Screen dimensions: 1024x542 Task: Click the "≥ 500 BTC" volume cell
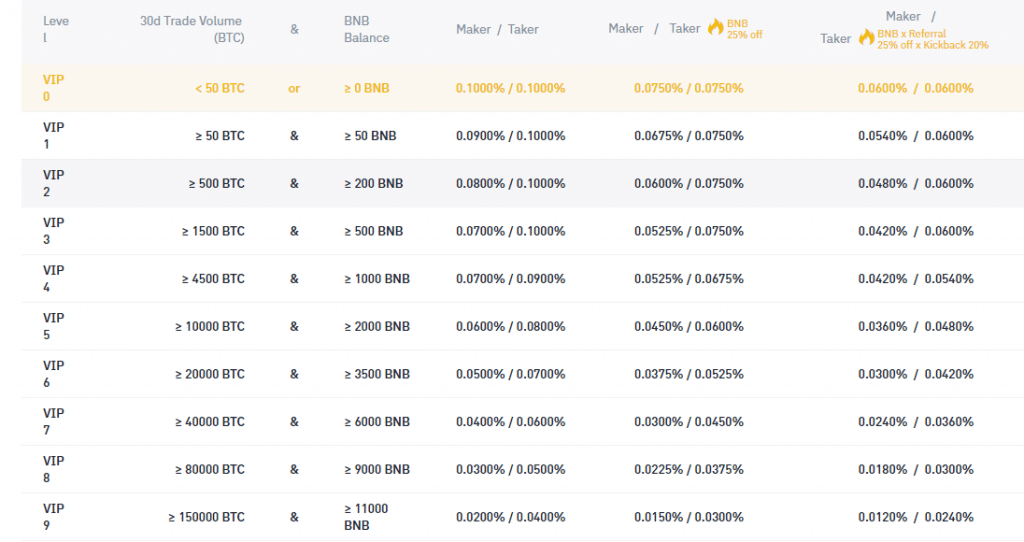click(216, 183)
